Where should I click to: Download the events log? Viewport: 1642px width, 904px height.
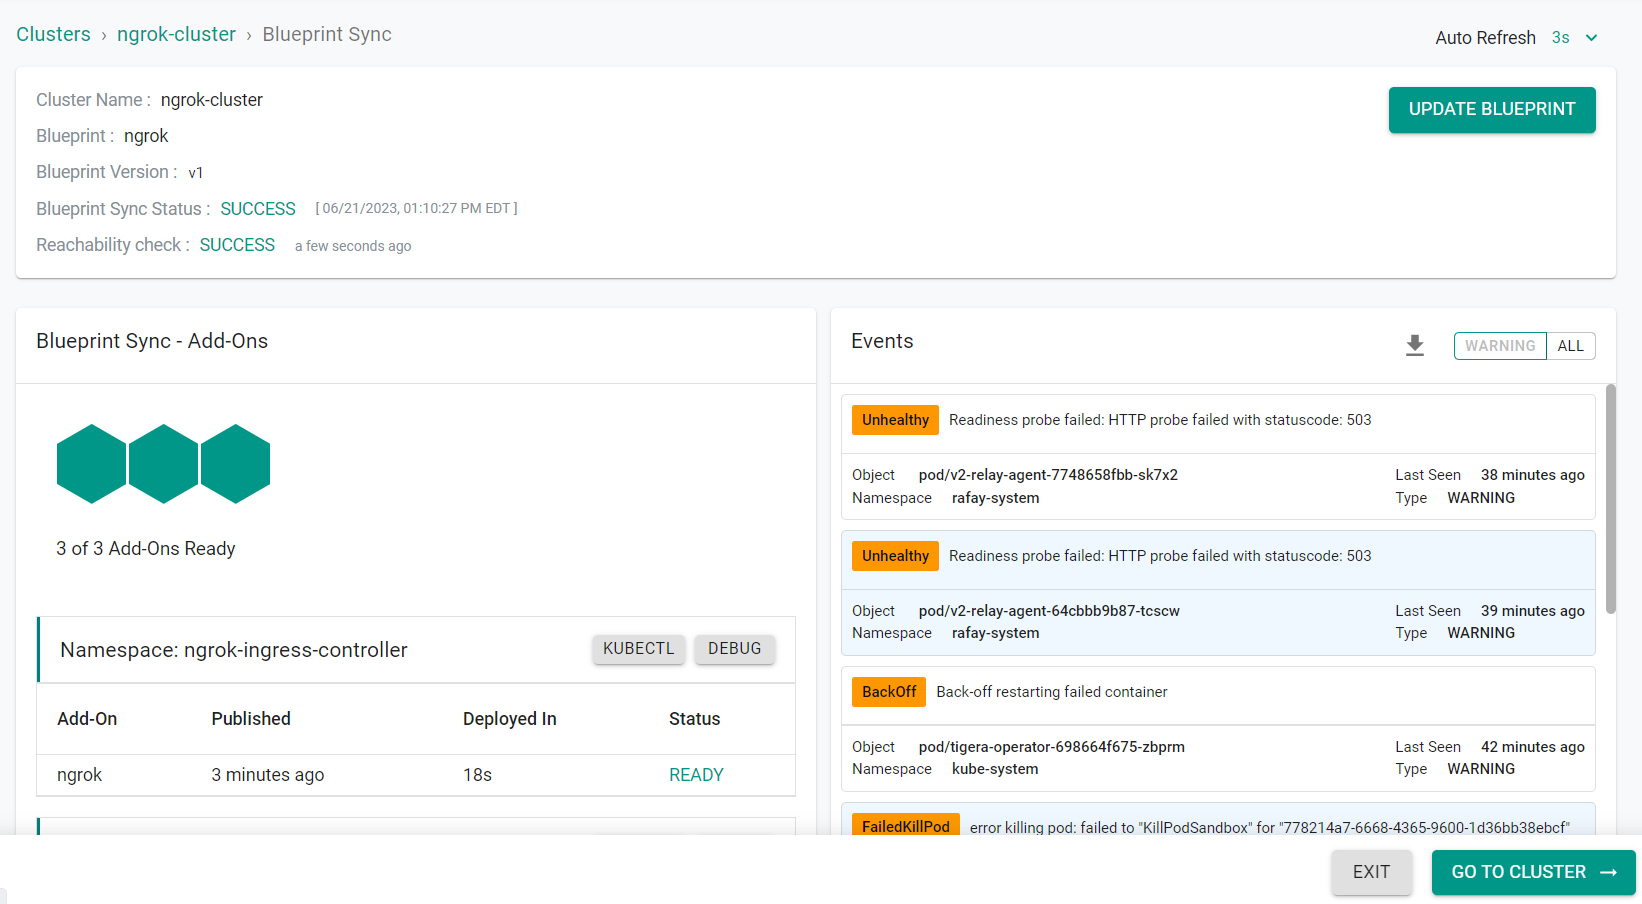tap(1414, 345)
